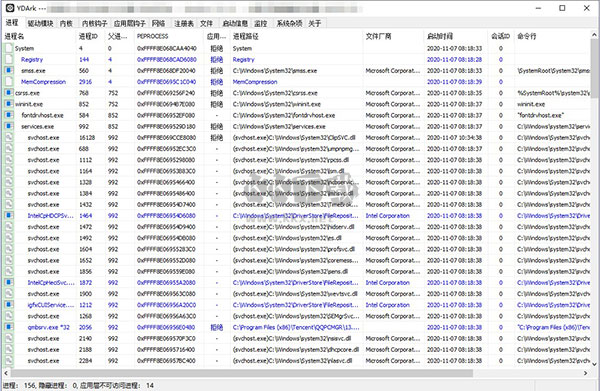
Task: Select the services.exe tree node
Action: 37,127
